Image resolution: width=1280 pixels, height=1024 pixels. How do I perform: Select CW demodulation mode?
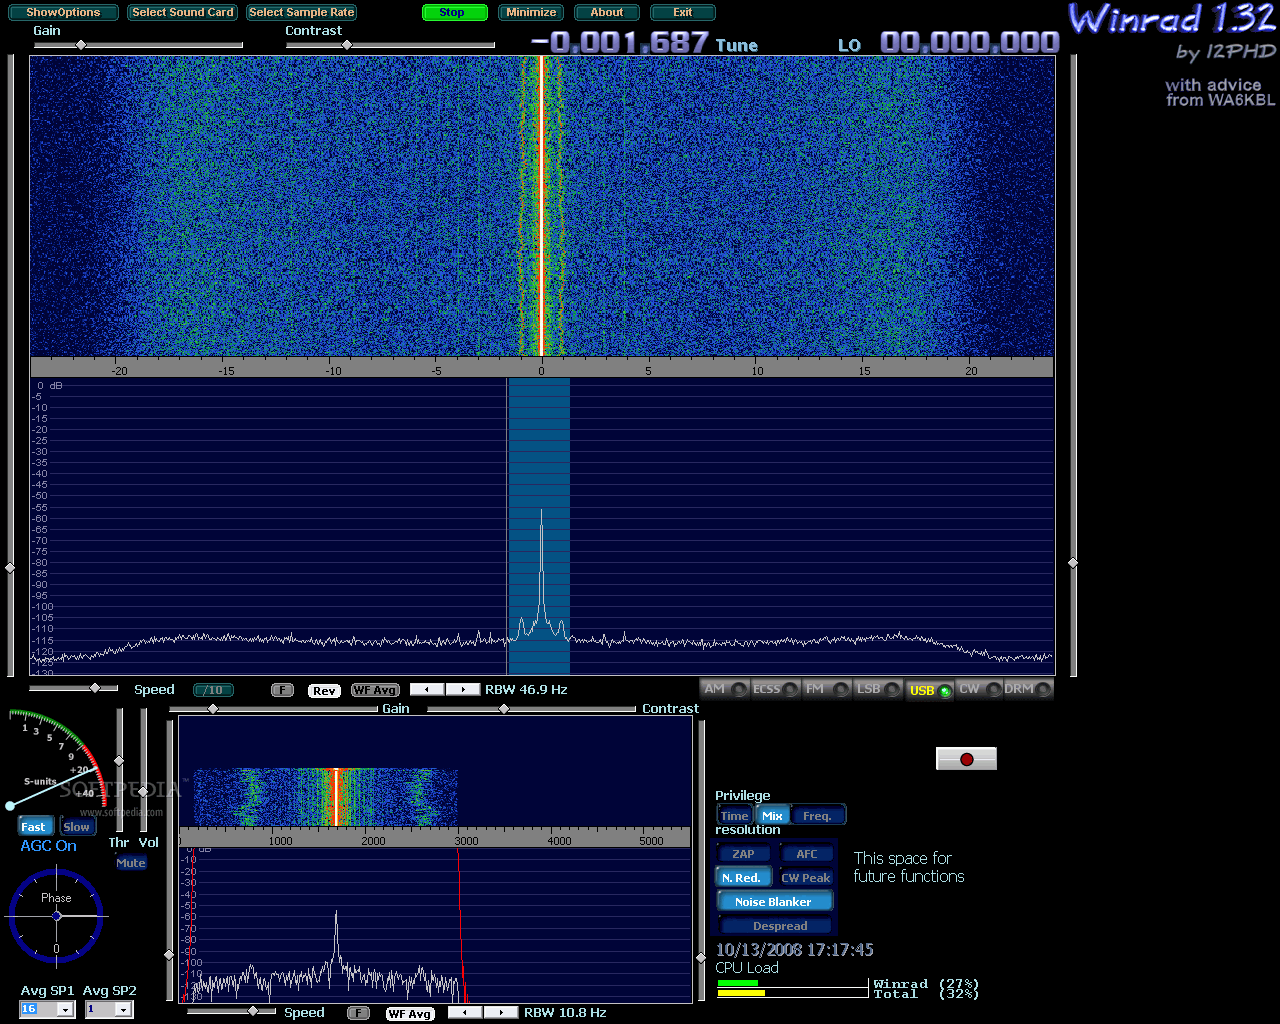980,689
